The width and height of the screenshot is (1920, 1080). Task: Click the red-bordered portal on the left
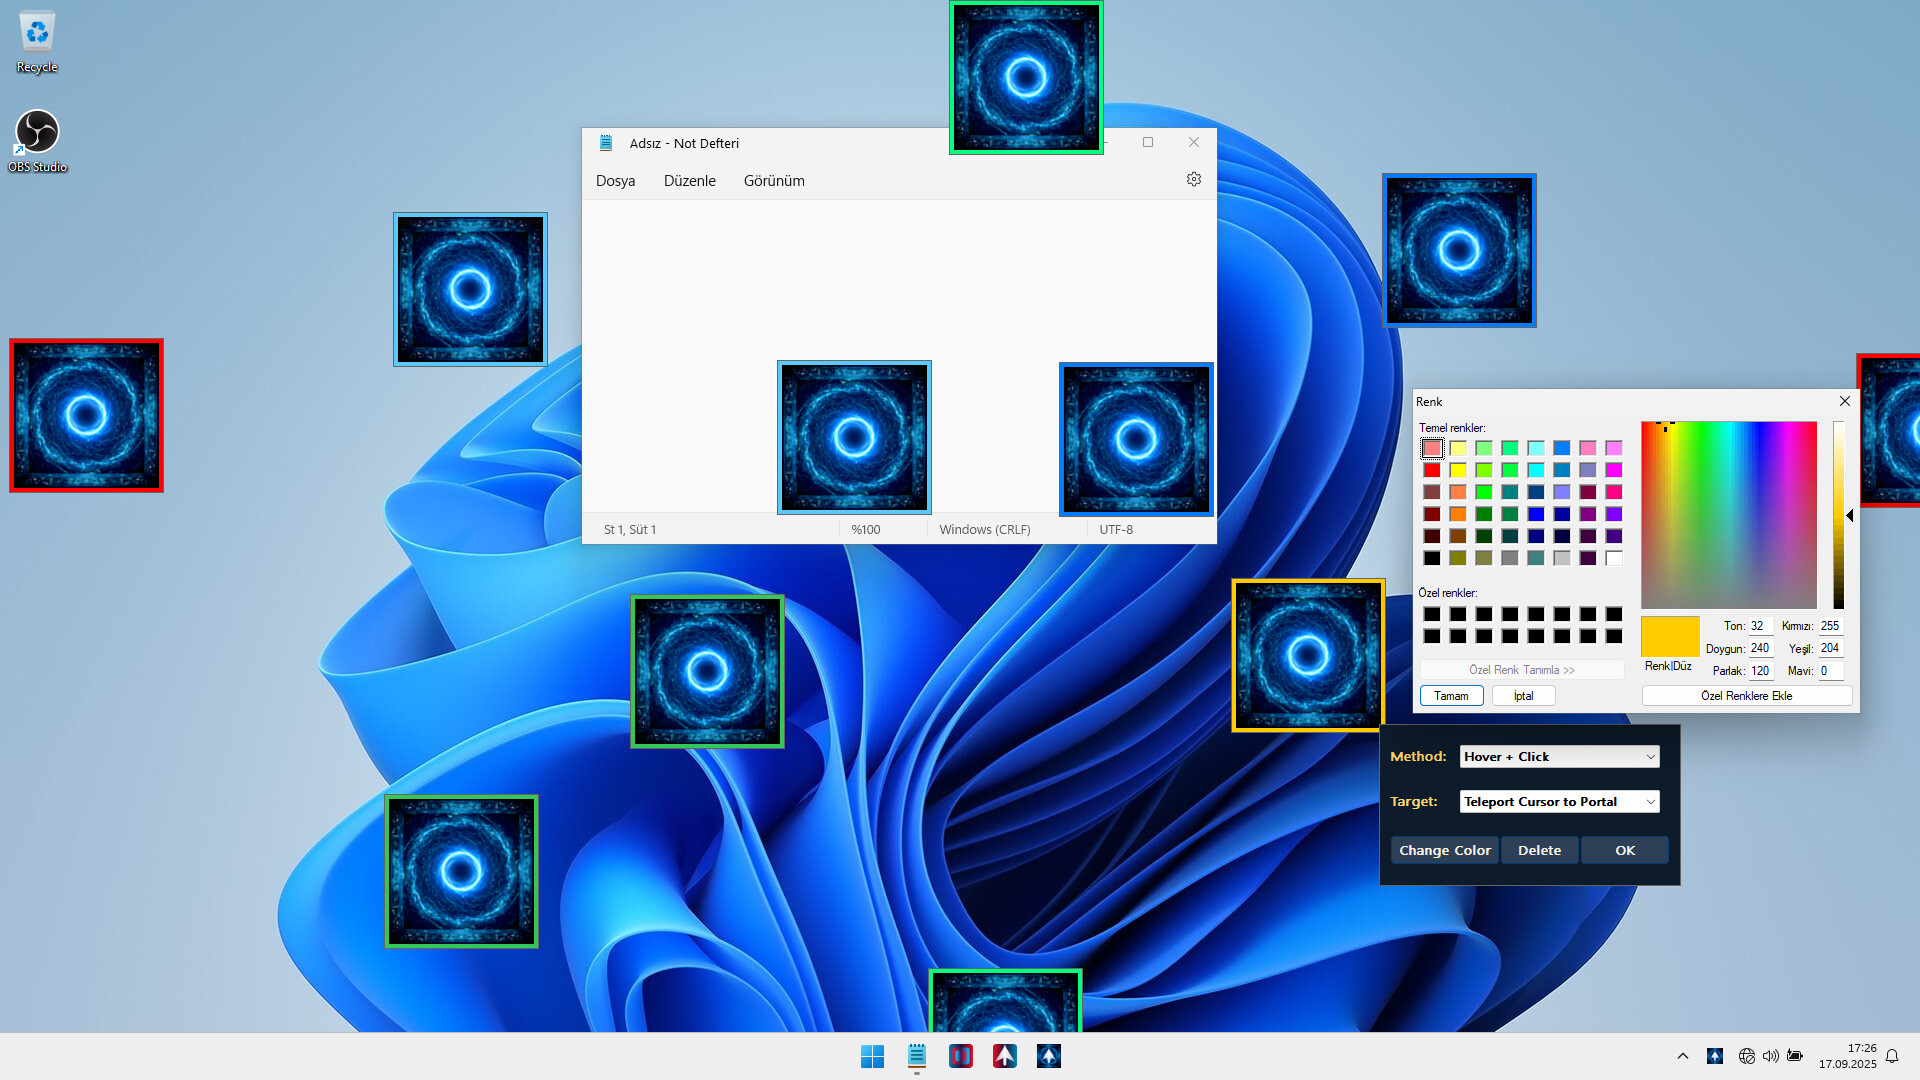pyautogui.click(x=86, y=416)
